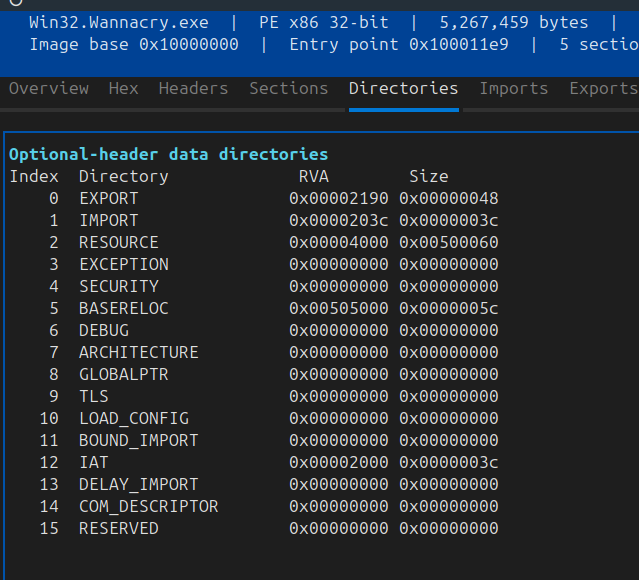Click the Entry point 0x100011e9 text

click(x=399, y=44)
